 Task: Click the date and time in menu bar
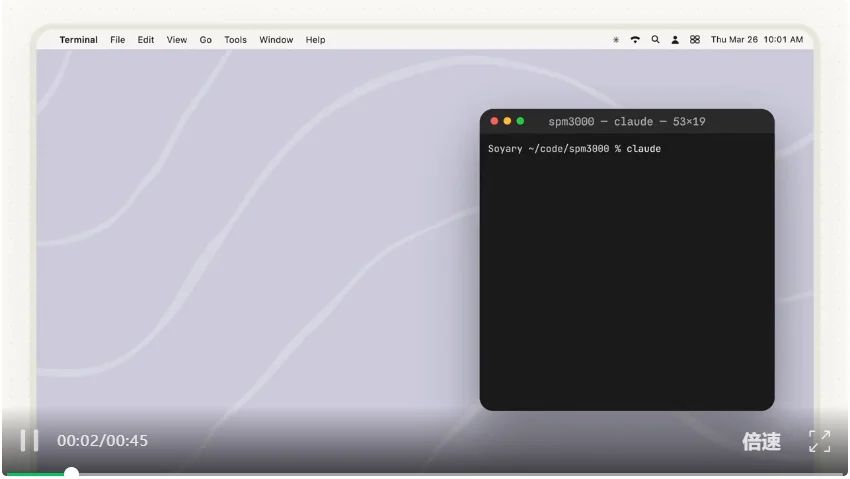756,40
